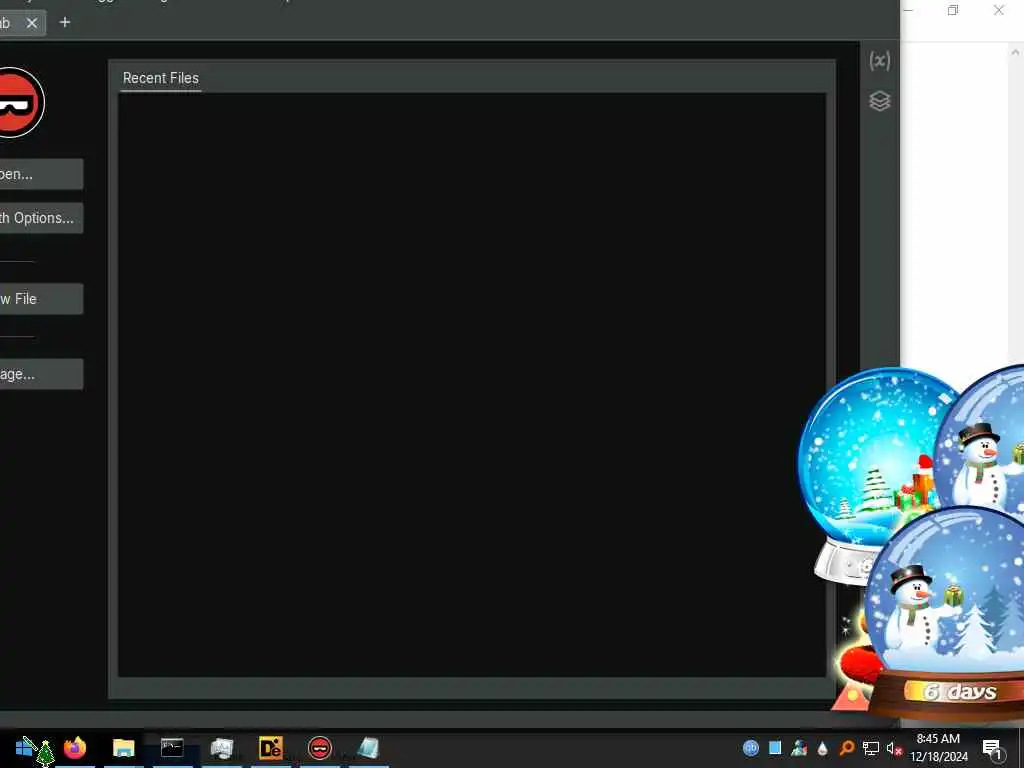Click the "6 days" countdown snow globe
1024x768 pixels.
tap(947, 614)
